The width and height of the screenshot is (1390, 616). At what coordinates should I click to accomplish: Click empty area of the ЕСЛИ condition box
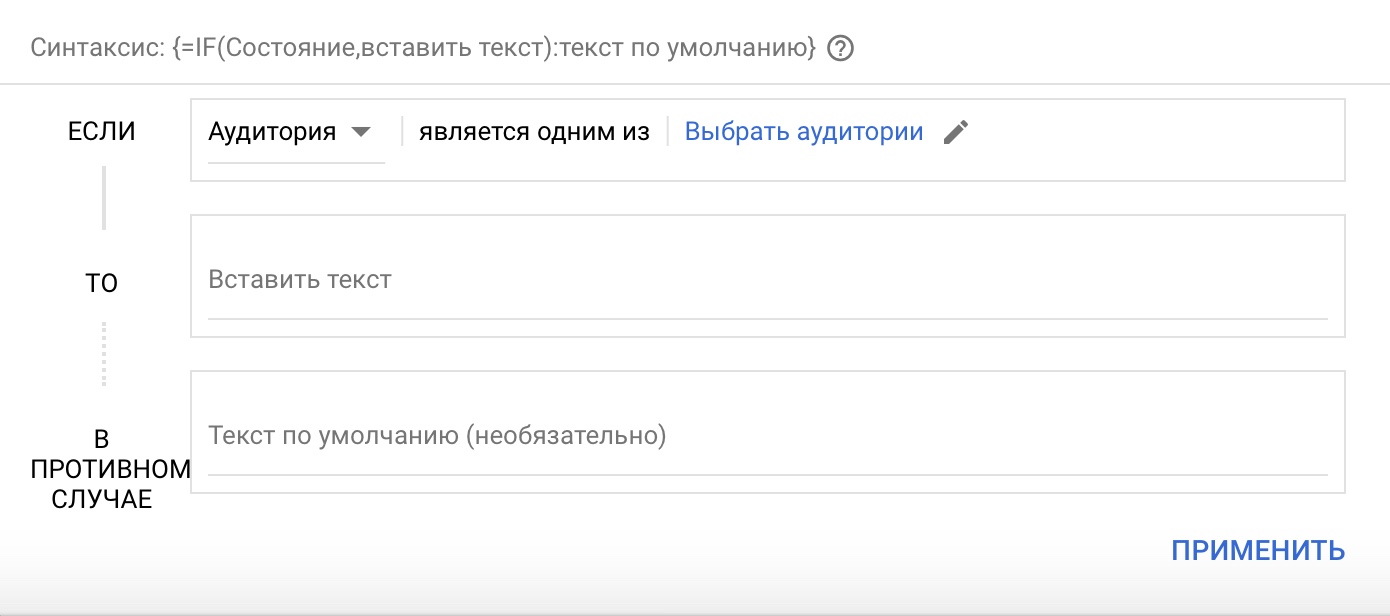(x=1150, y=140)
